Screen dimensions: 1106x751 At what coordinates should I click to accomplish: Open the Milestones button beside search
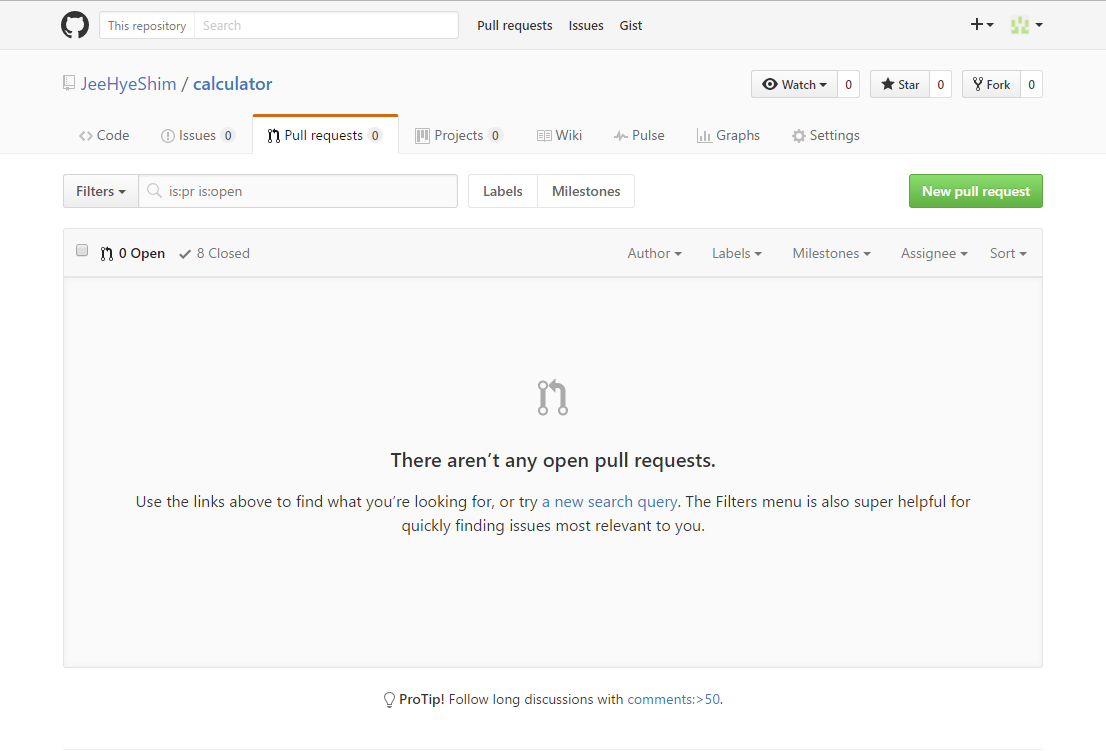[586, 191]
